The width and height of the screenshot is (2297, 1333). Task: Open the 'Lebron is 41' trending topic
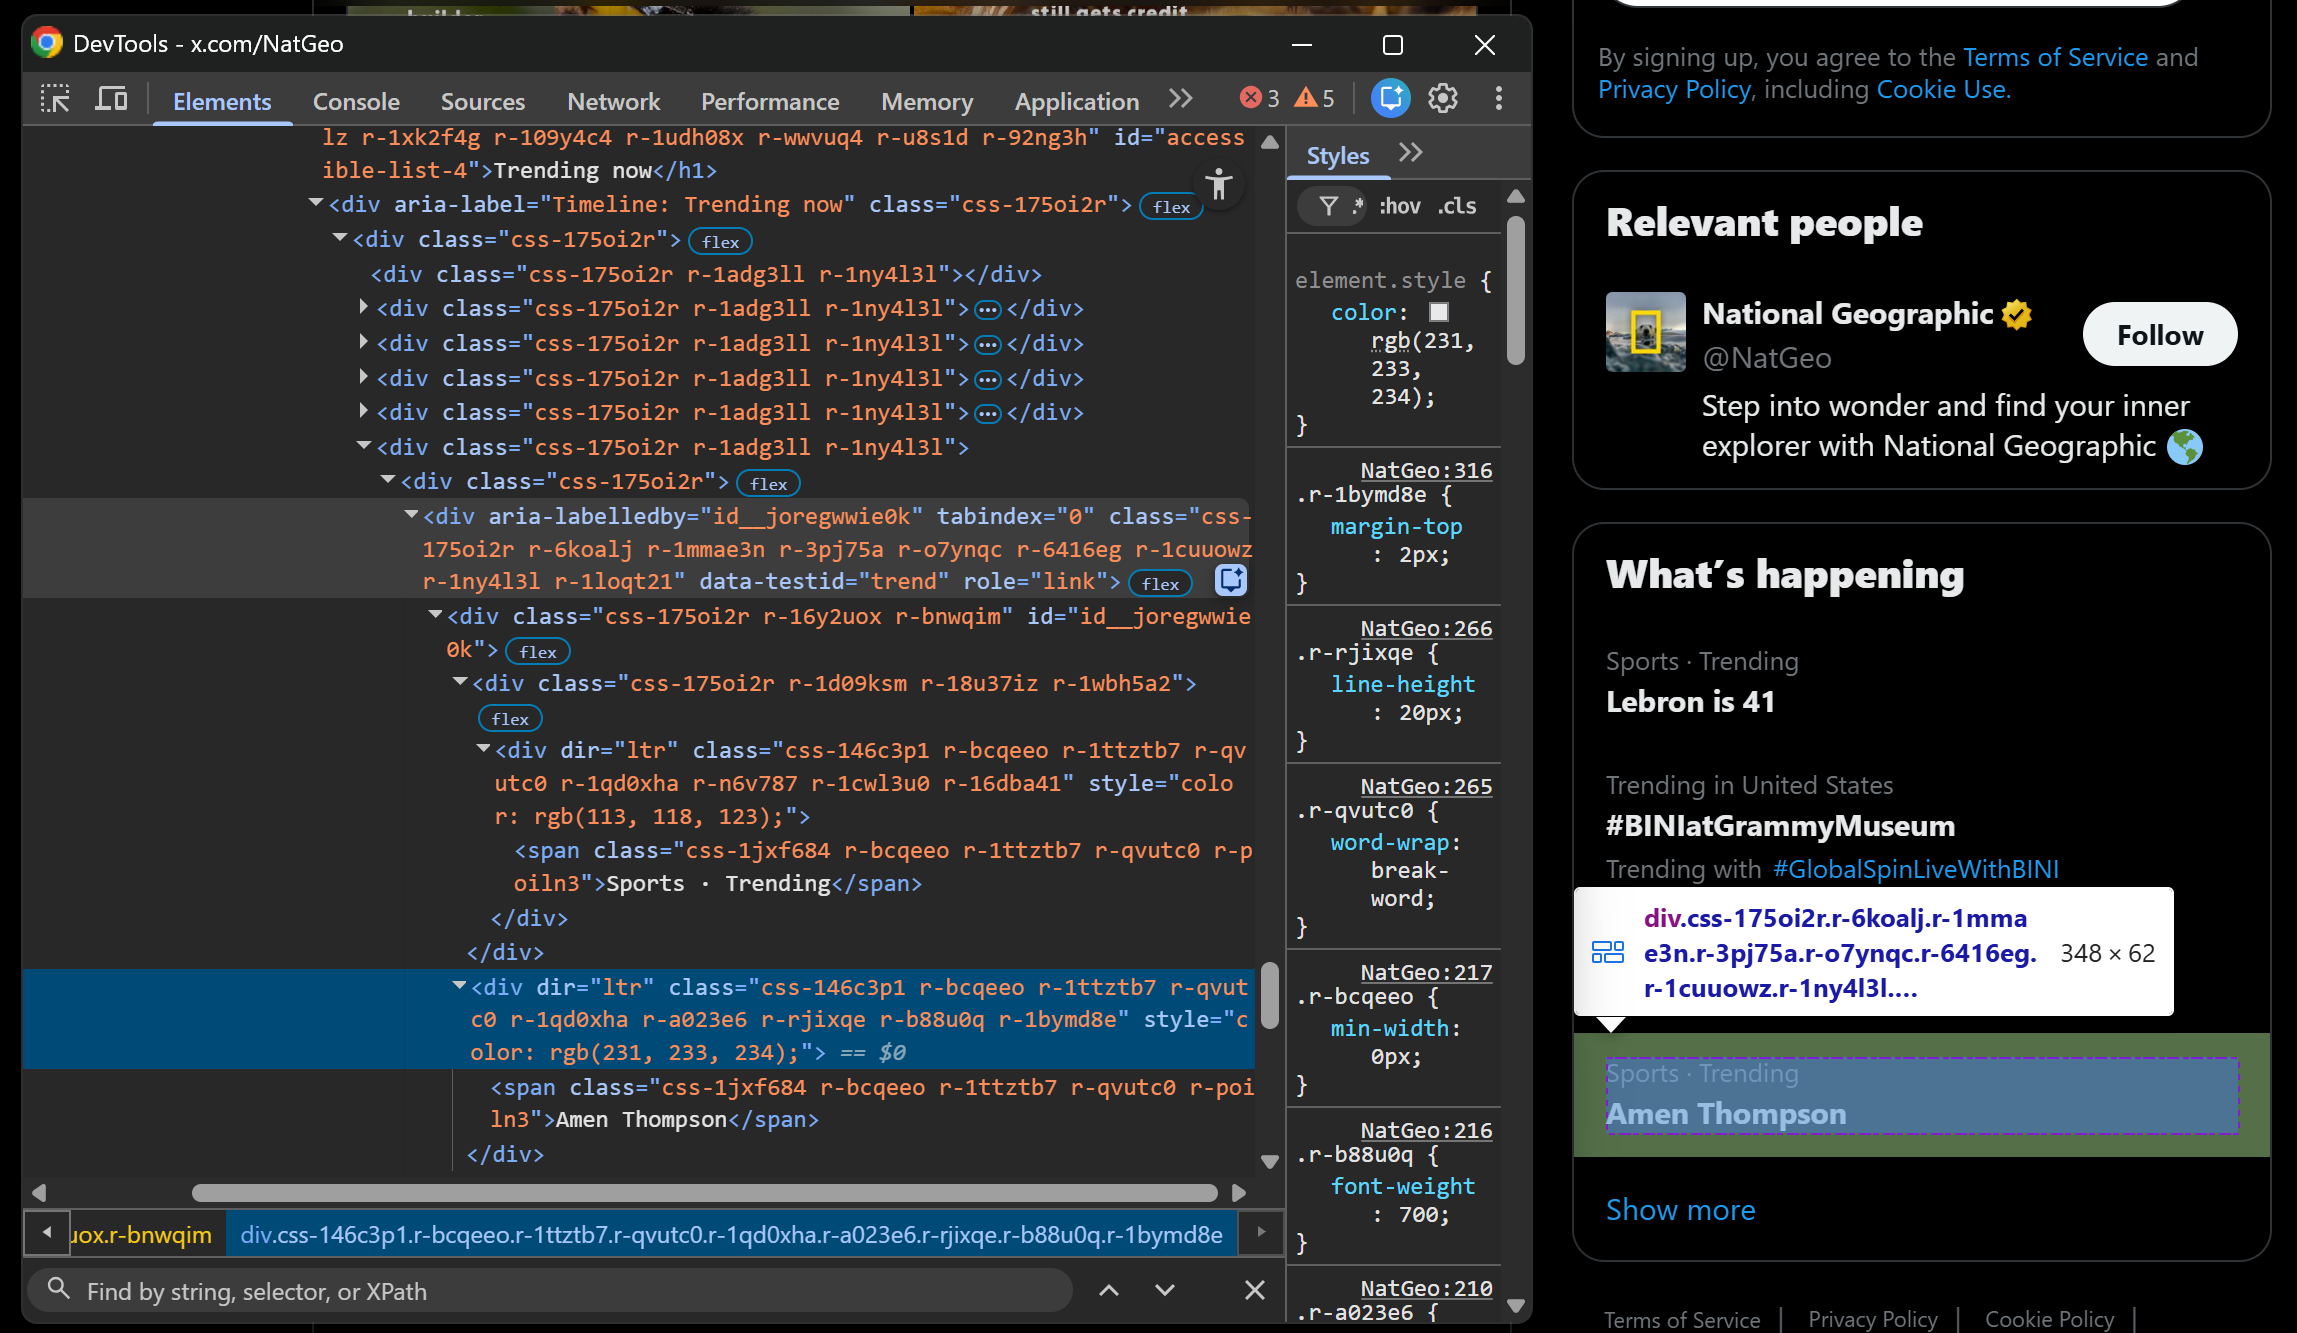pyautogui.click(x=1690, y=702)
